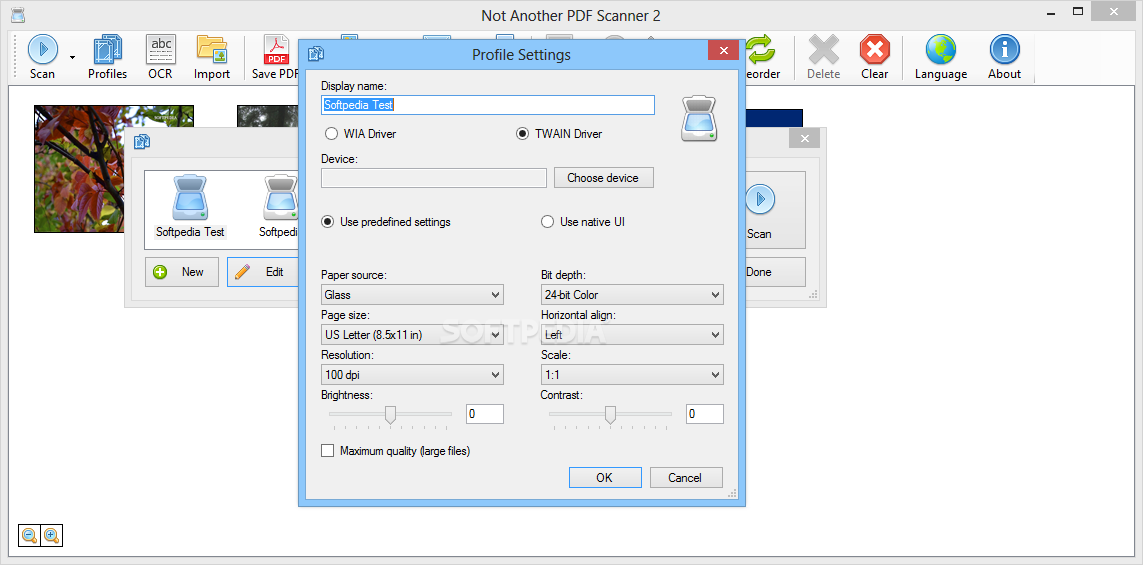This screenshot has width=1143, height=565.
Task: Select the TWAIN Driver radio button
Action: click(x=523, y=134)
